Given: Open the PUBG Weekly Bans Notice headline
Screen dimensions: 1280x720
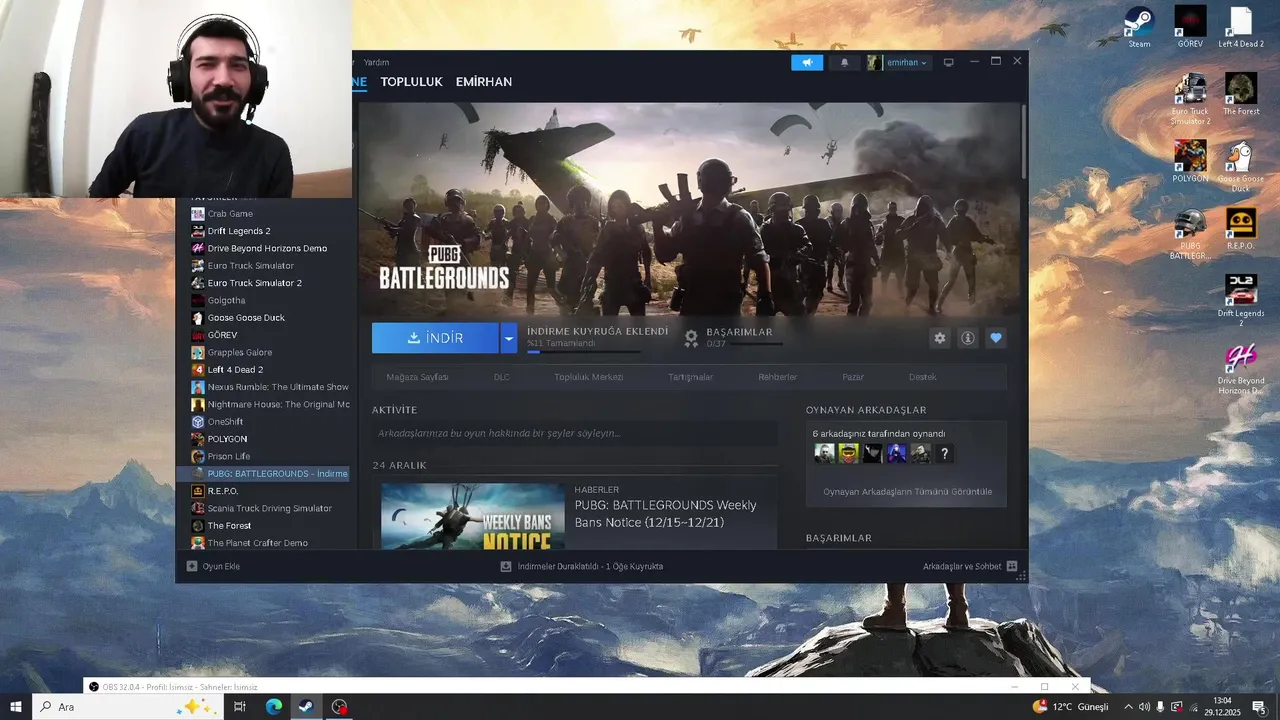Looking at the screenshot, I should 665,514.
